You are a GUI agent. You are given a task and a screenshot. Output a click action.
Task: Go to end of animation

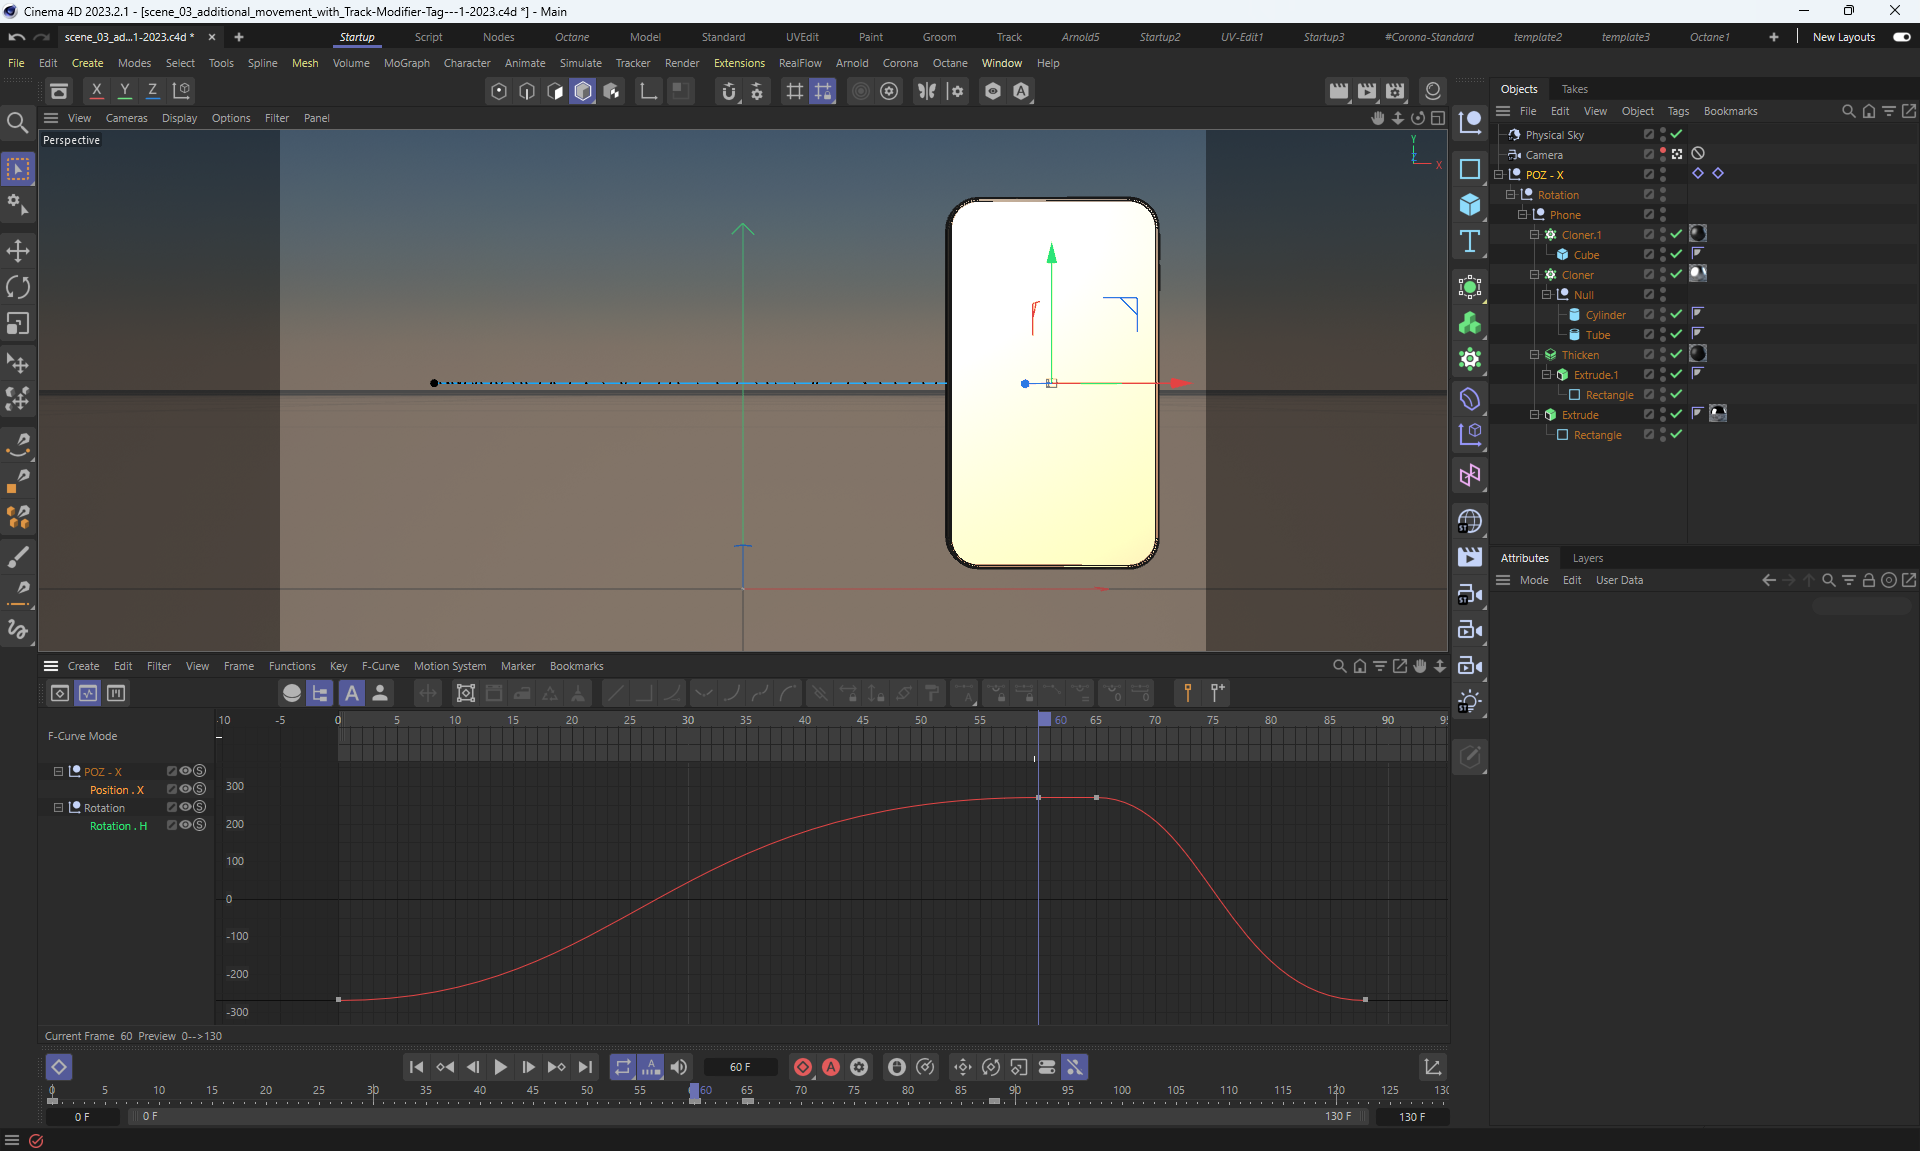(585, 1067)
